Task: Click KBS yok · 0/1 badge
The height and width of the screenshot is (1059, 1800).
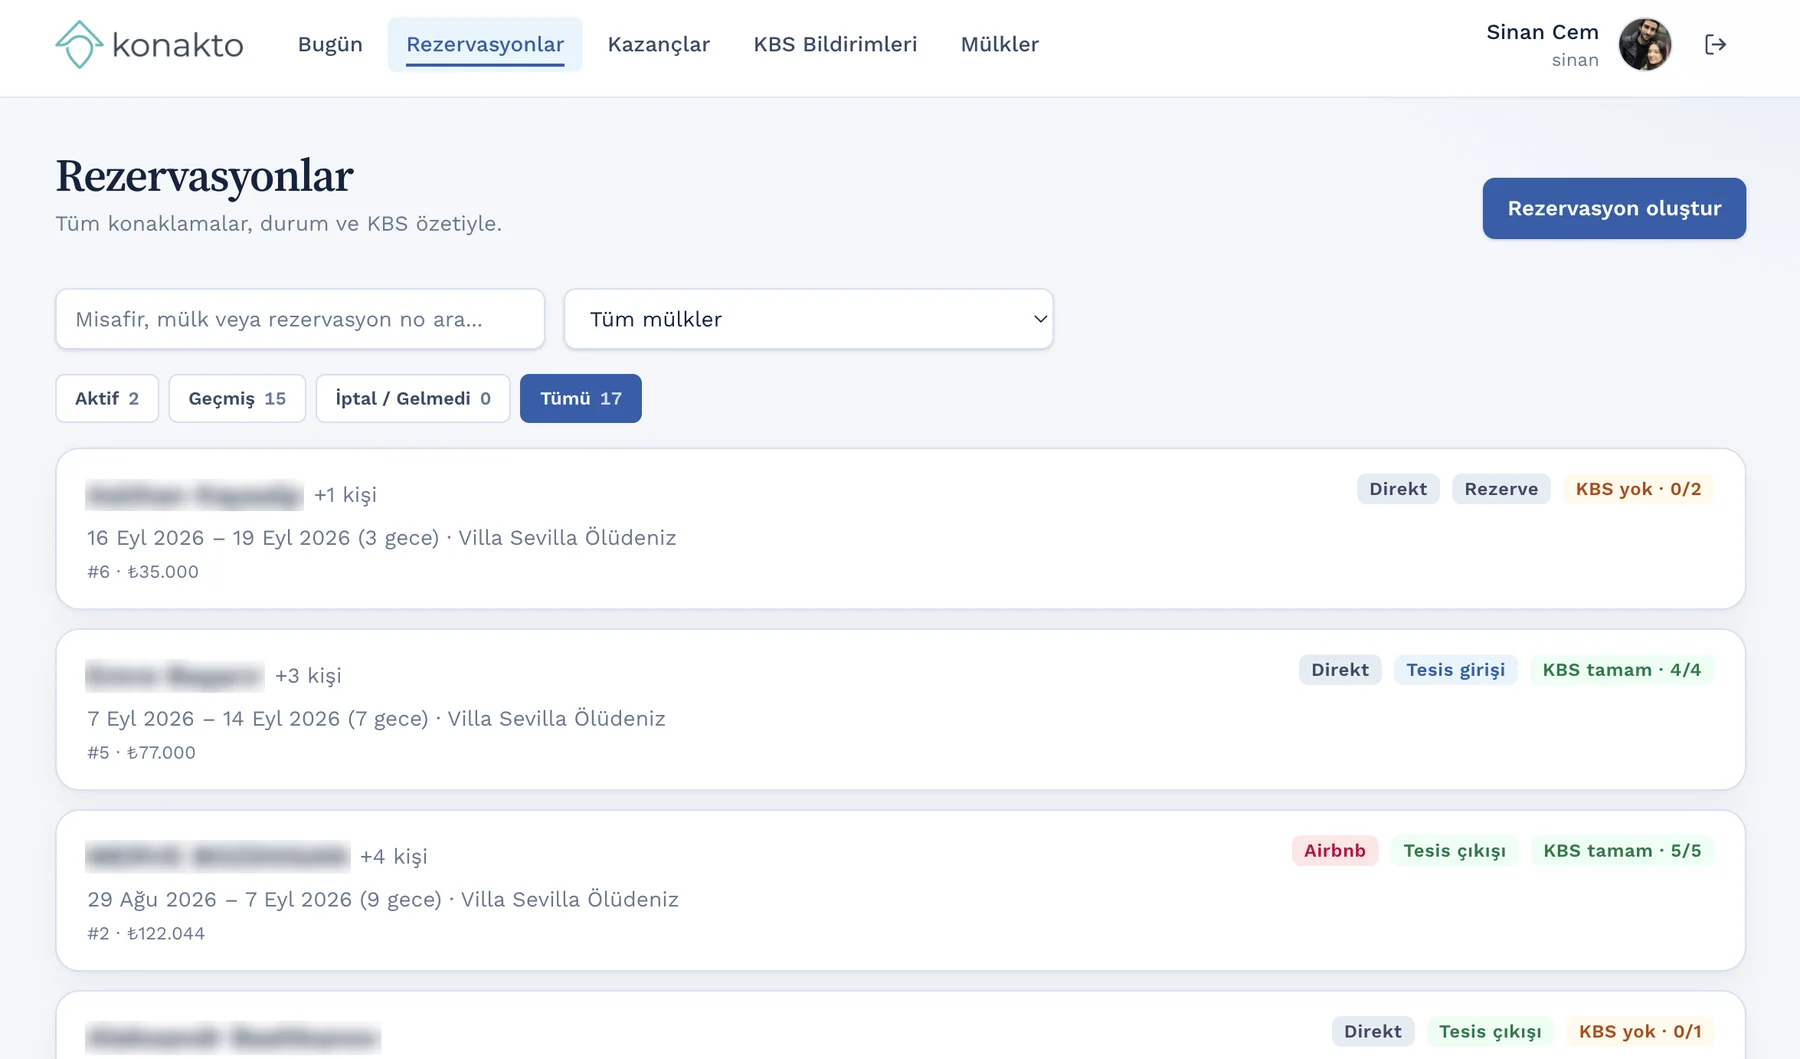Action: click(1640, 1032)
